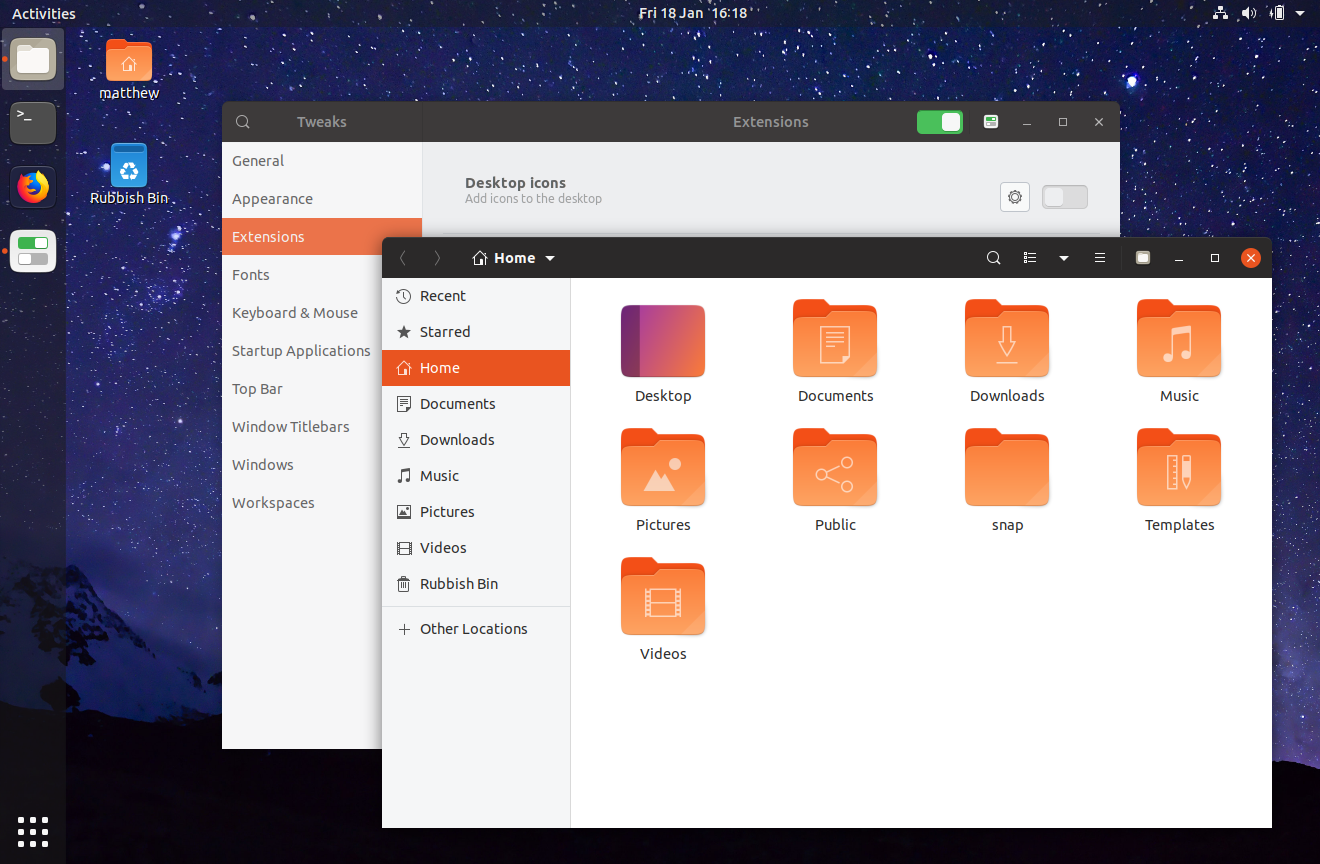Open the Tweaks search icon
1320x864 pixels.
click(x=243, y=122)
